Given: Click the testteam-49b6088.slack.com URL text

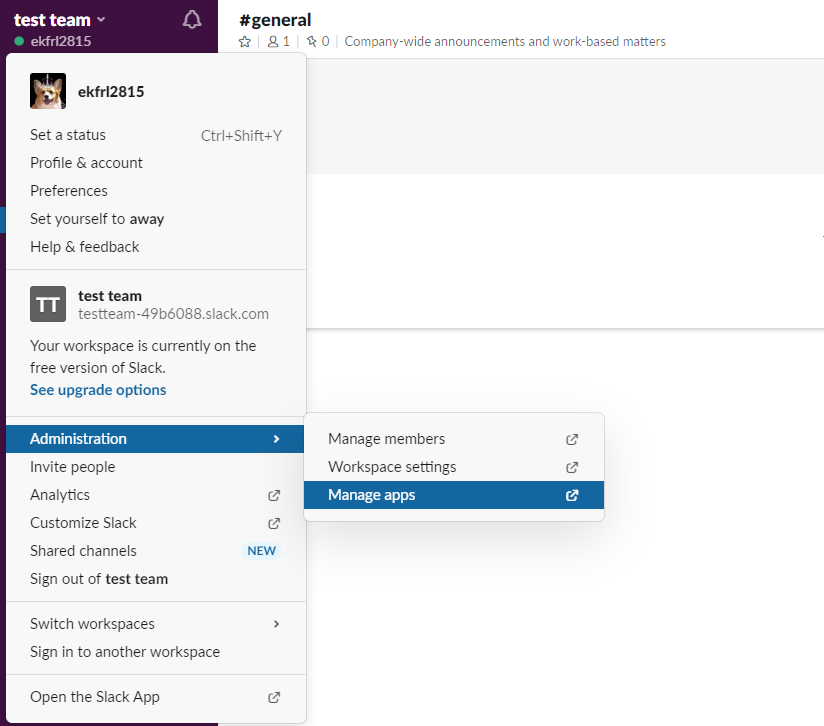Looking at the screenshot, I should tap(173, 314).
